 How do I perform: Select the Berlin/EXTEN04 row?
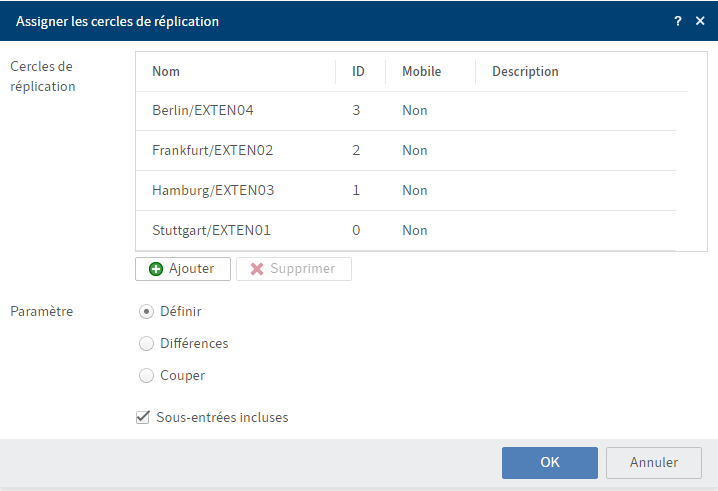406,111
